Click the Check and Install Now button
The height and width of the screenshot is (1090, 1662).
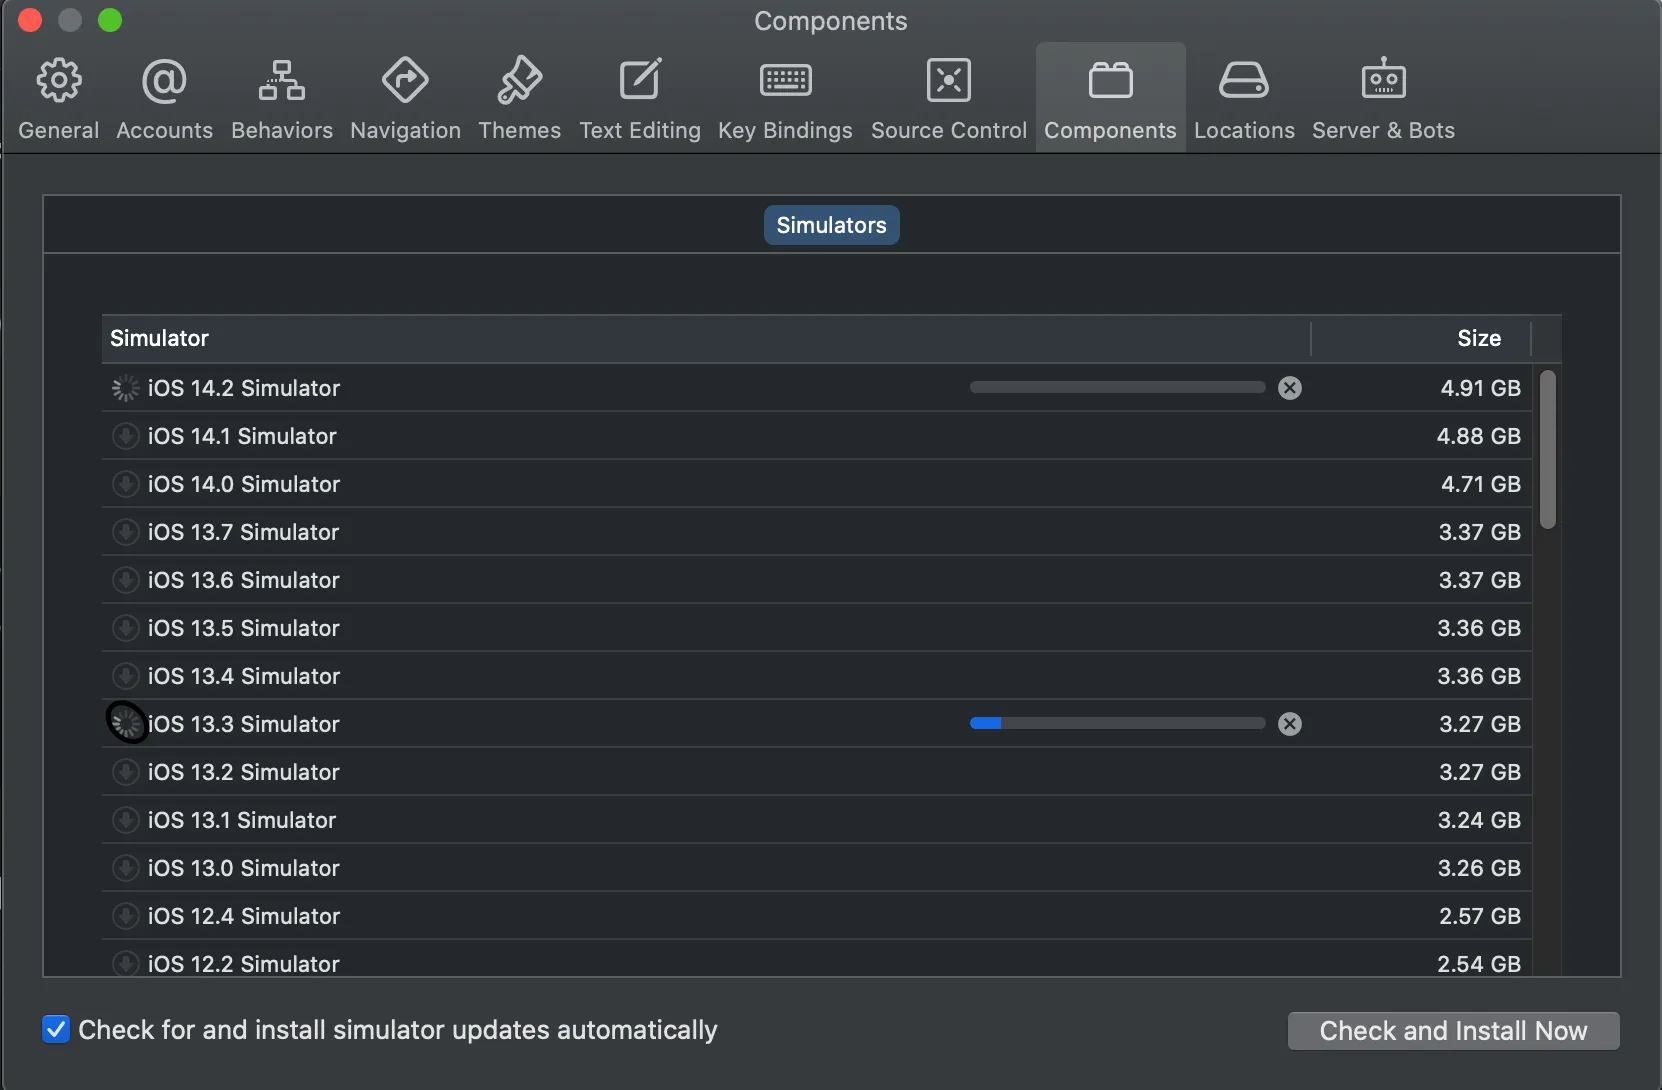coord(1453,1031)
